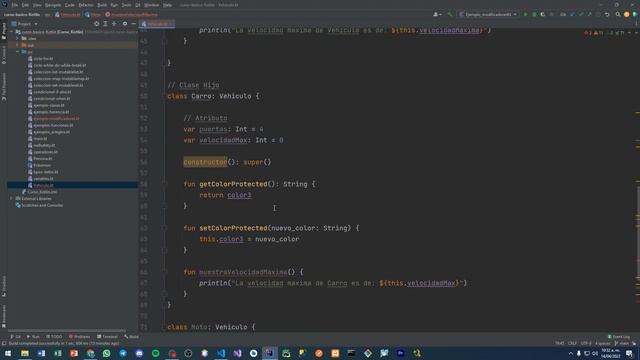Open Chrome from the taskbar
640x360 pixels.
point(90,353)
